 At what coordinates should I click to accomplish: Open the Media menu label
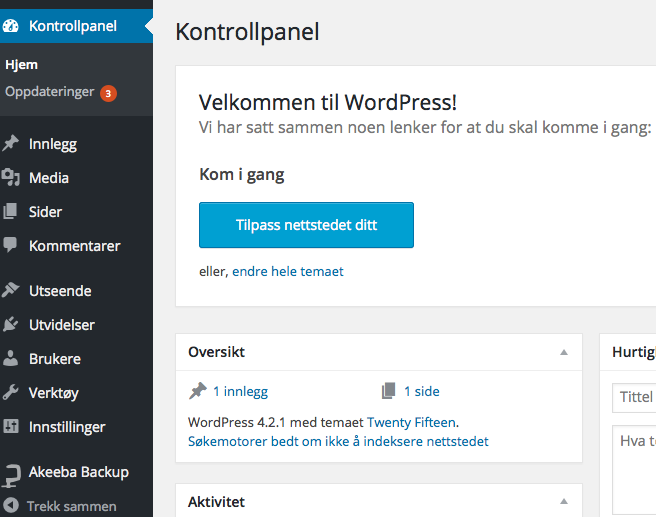49,178
